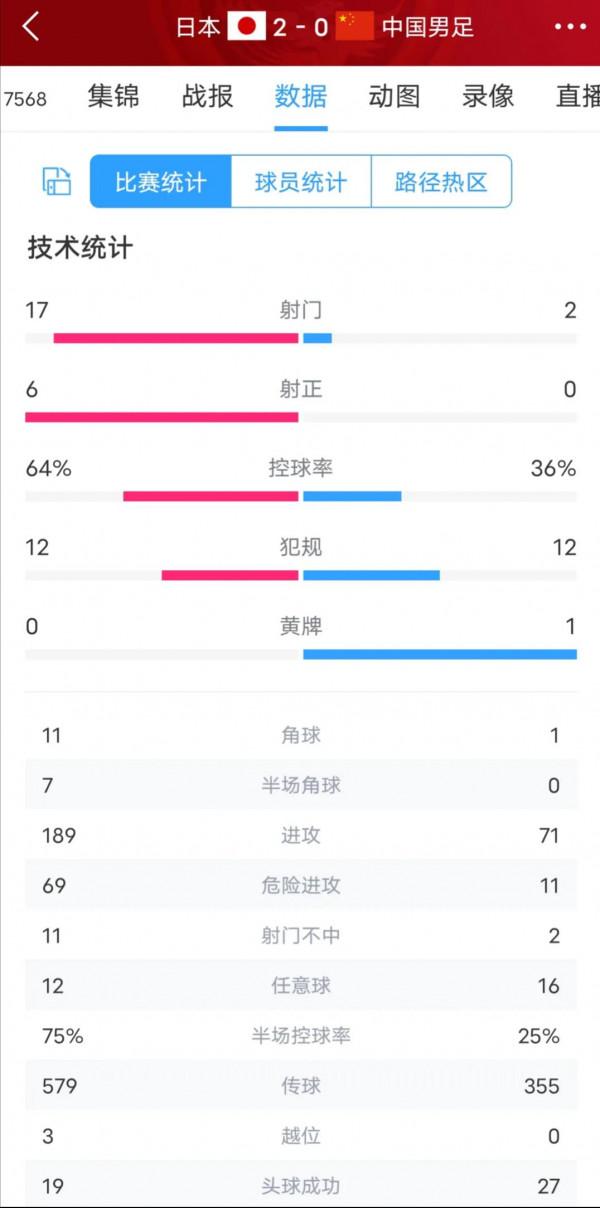The height and width of the screenshot is (1208, 600).
Task: Open the 录像 recording tab
Action: [x=485, y=96]
